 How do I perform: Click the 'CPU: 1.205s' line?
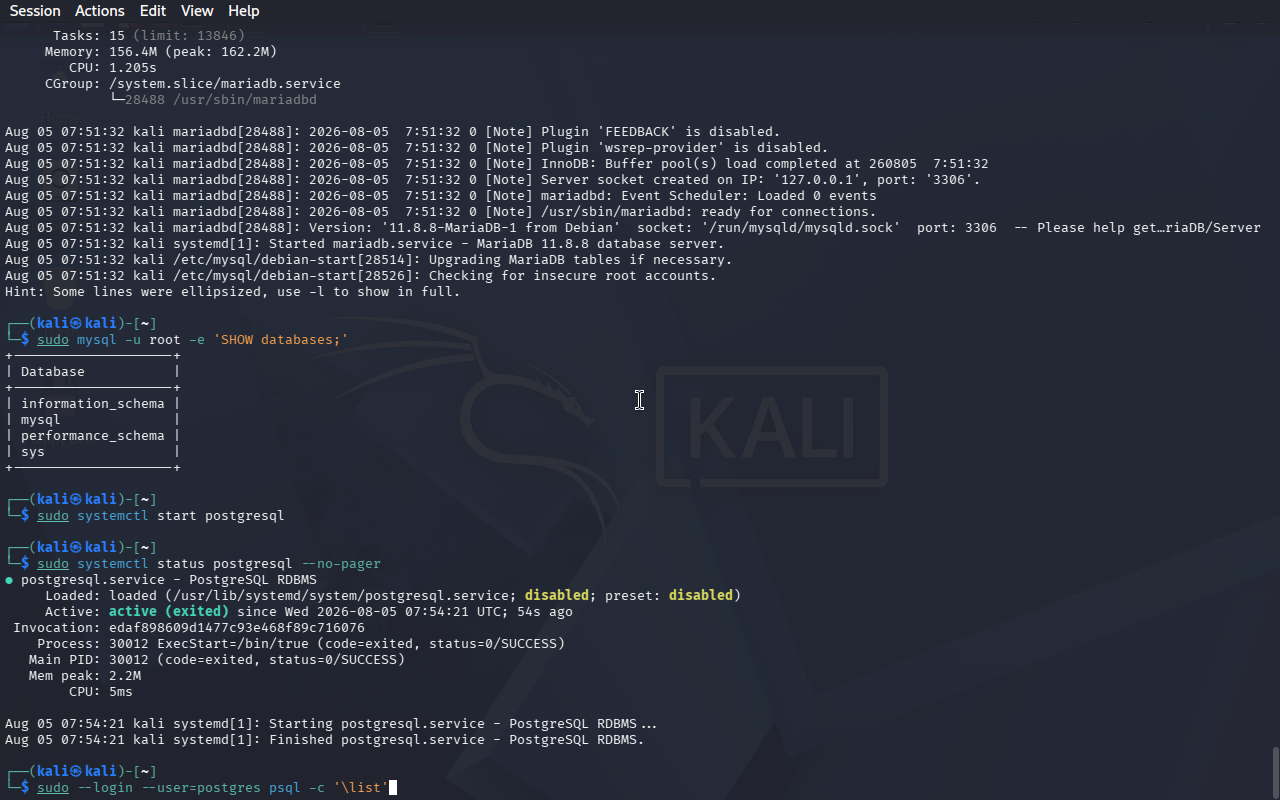pyautogui.click(x=113, y=68)
